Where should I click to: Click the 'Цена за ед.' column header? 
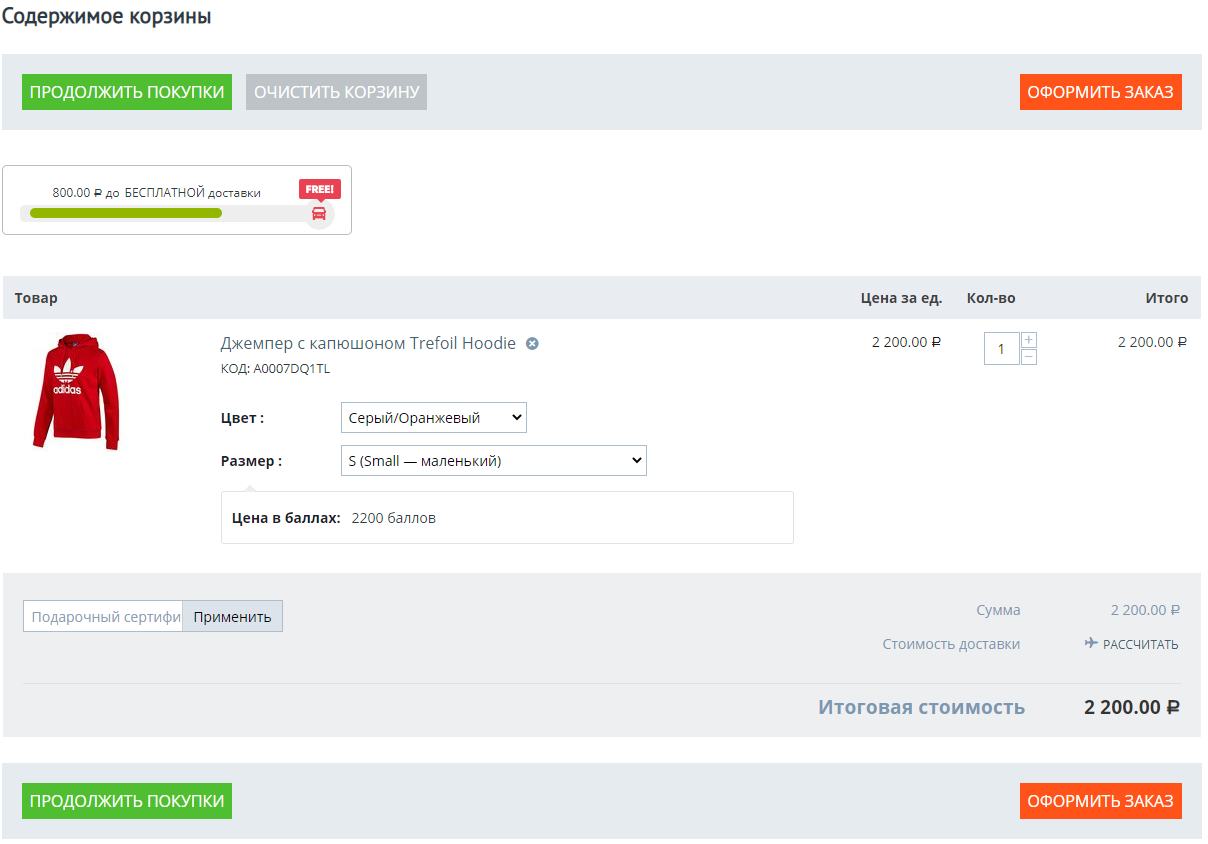(x=901, y=298)
